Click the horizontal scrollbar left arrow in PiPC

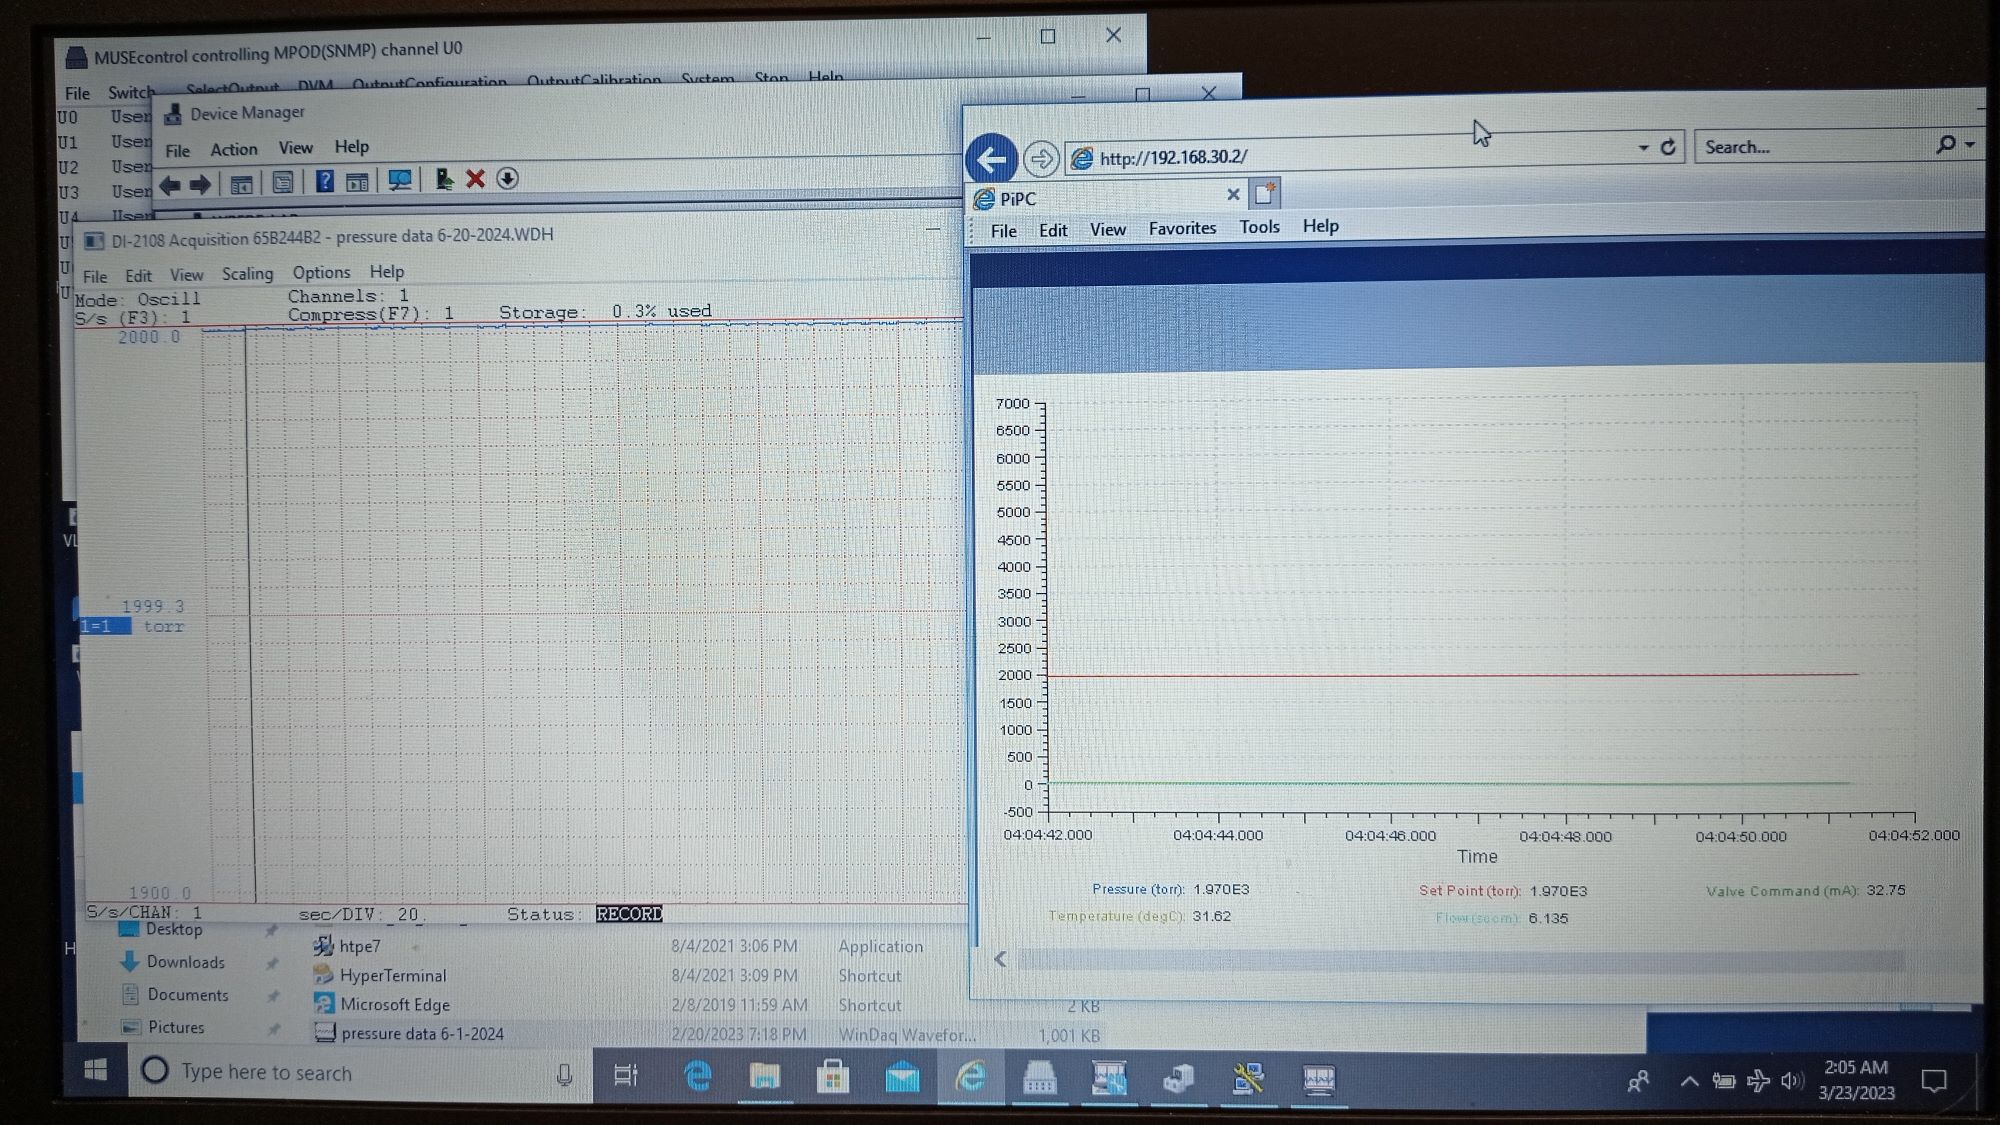(1000, 959)
